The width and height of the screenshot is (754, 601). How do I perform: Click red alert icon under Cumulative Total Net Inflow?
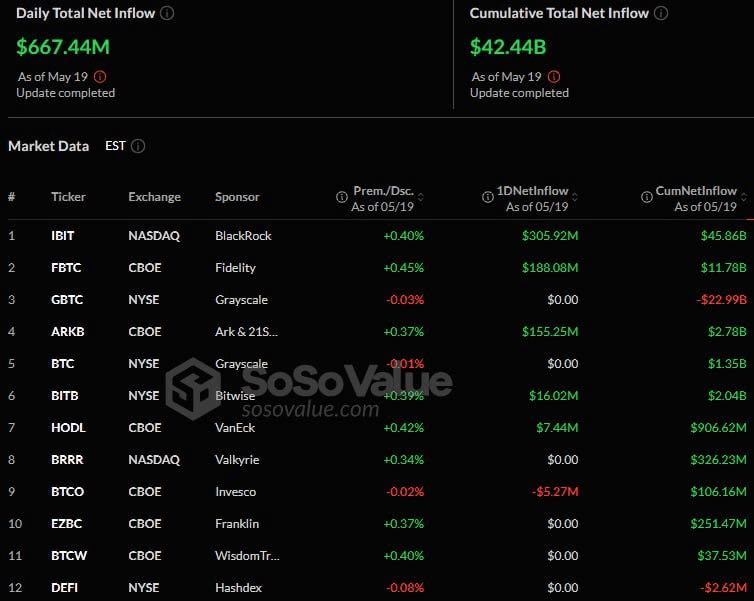point(554,76)
